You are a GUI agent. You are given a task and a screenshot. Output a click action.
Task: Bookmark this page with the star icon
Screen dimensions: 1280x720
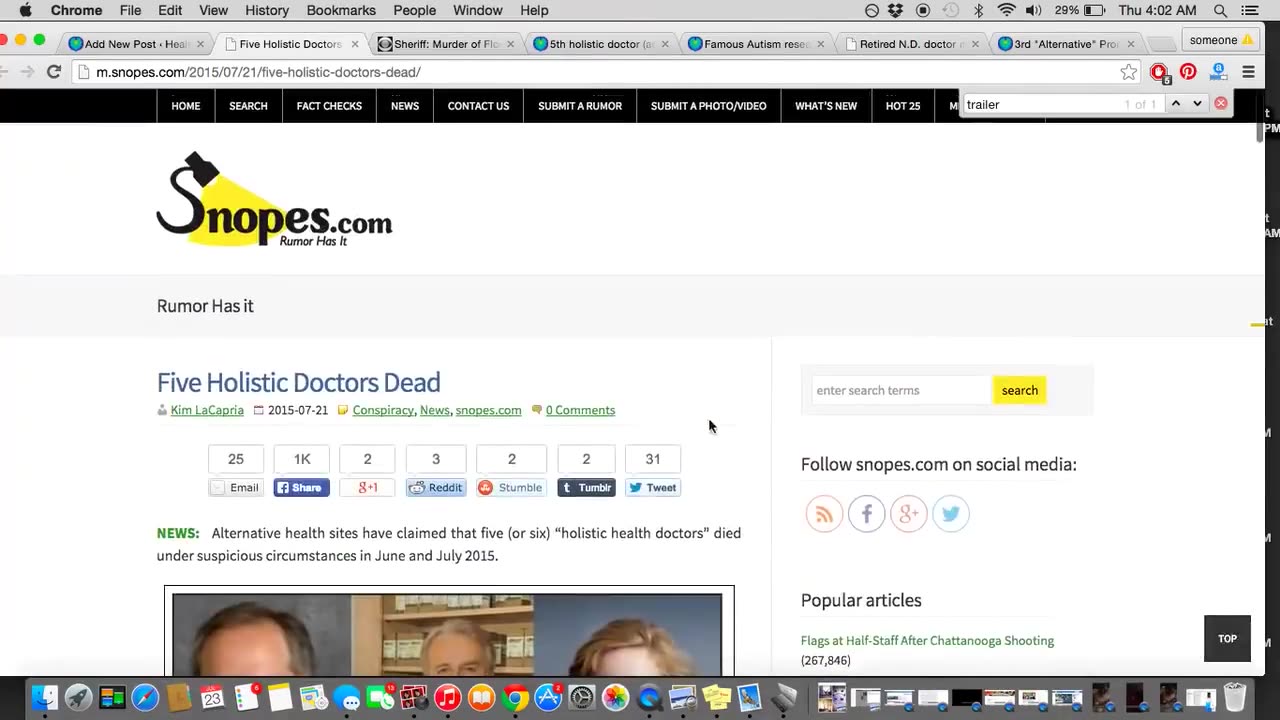coord(1128,72)
